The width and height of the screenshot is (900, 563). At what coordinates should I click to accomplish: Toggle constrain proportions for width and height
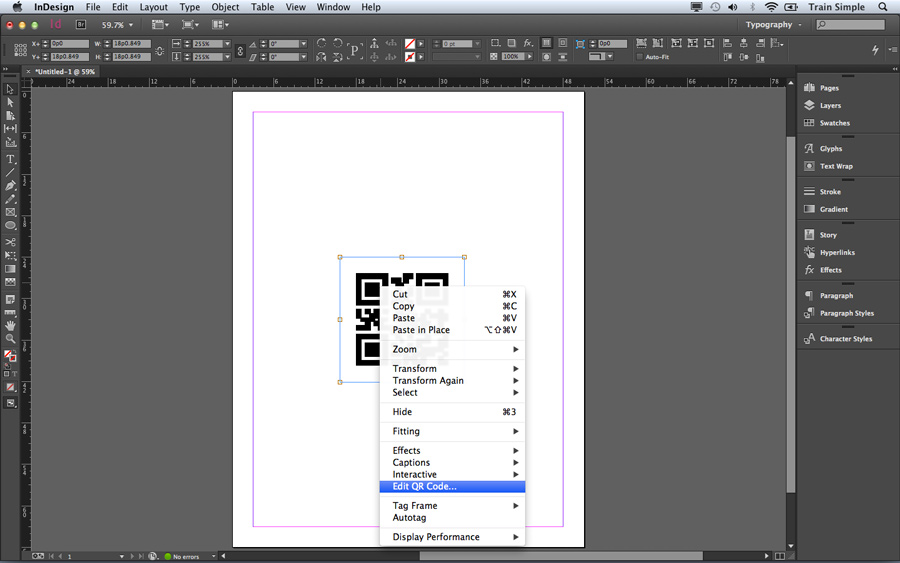pos(160,51)
